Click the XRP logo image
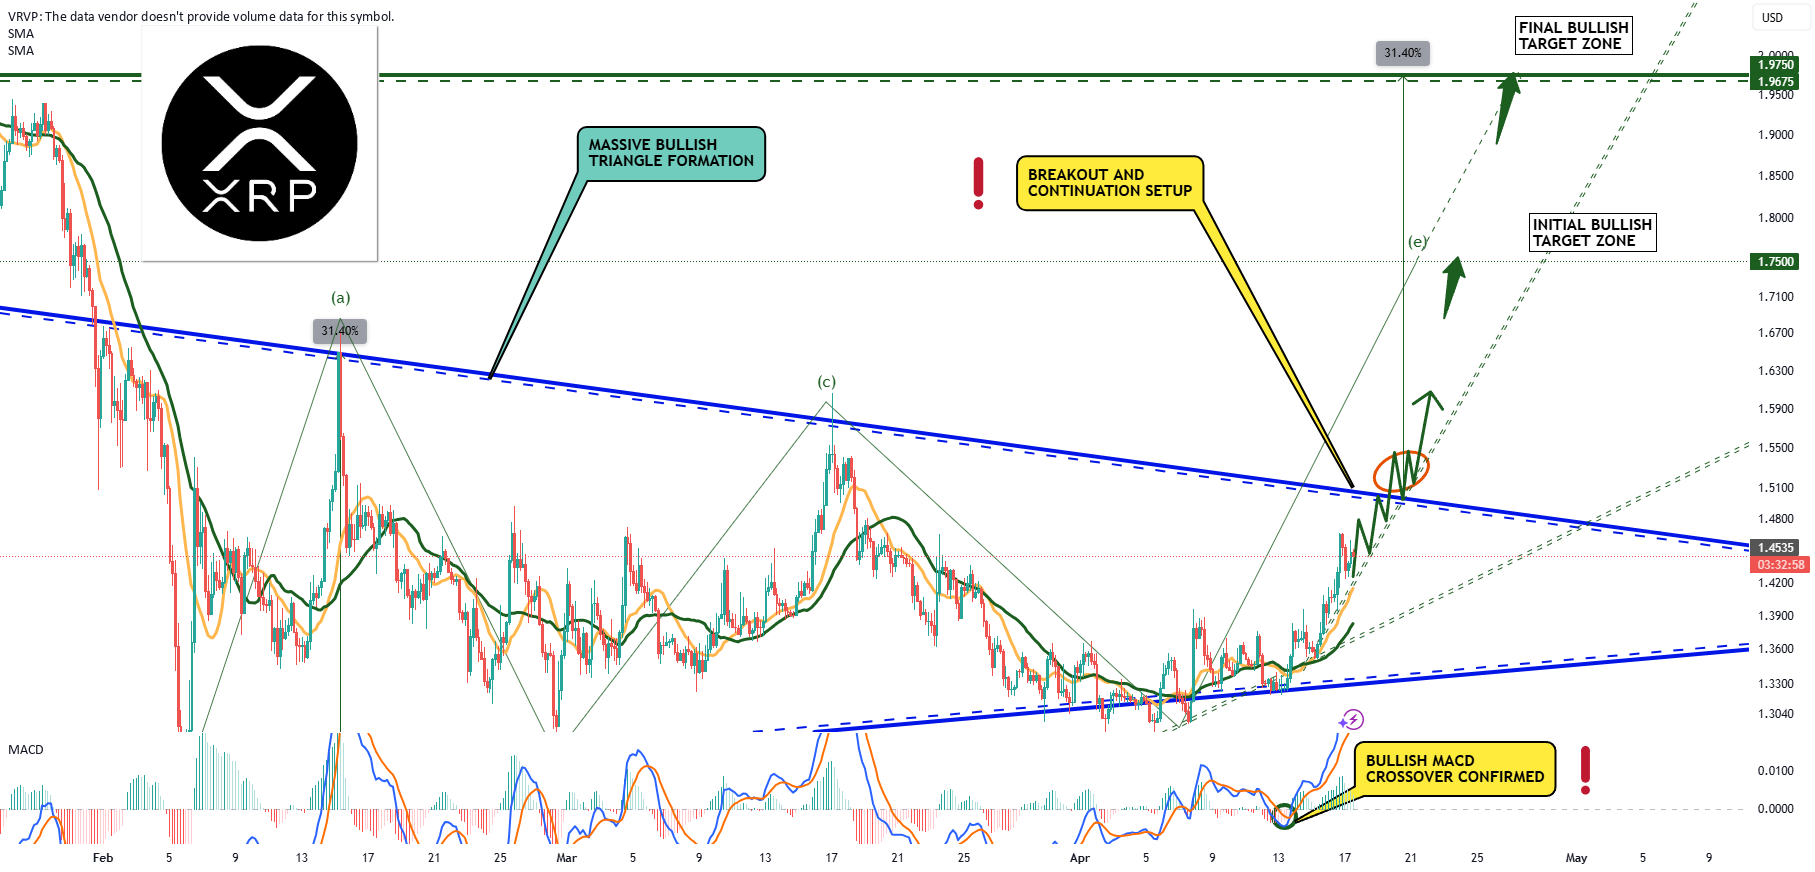Viewport: 1815px width, 872px height. [x=259, y=144]
